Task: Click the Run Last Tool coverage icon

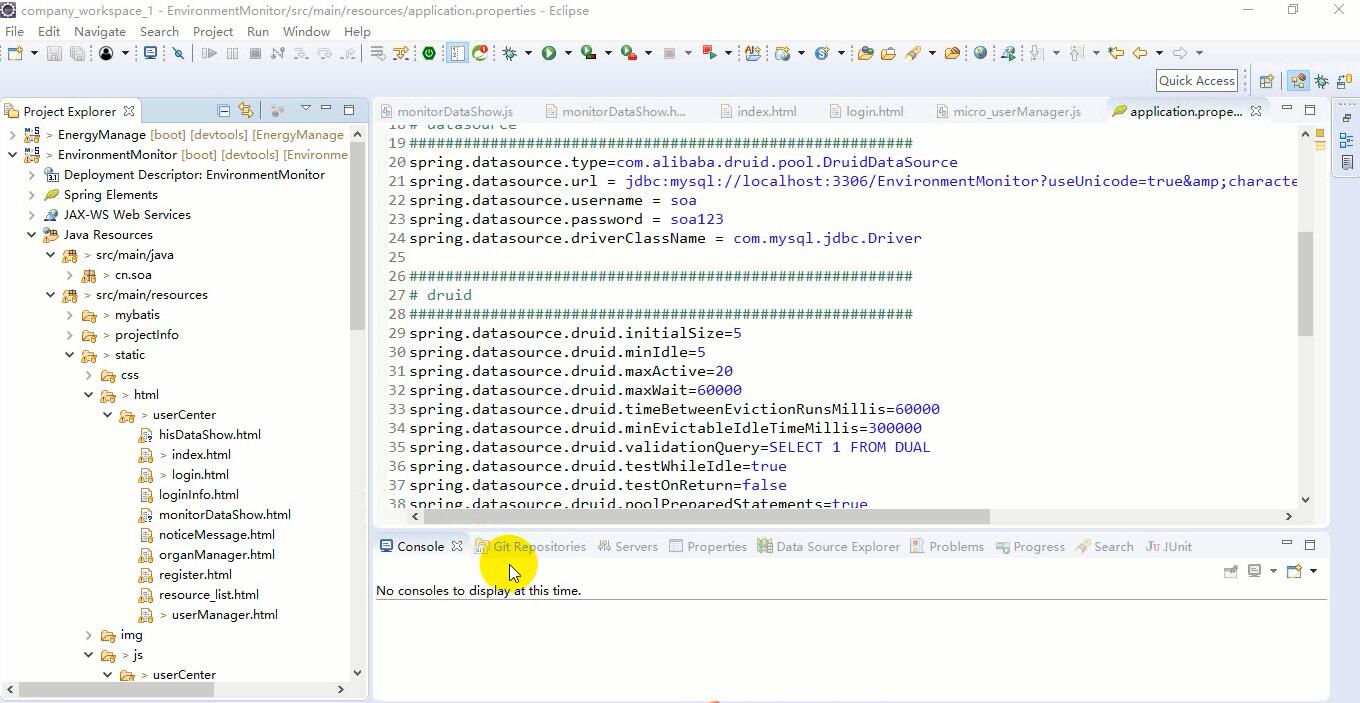Action: [x=589, y=53]
